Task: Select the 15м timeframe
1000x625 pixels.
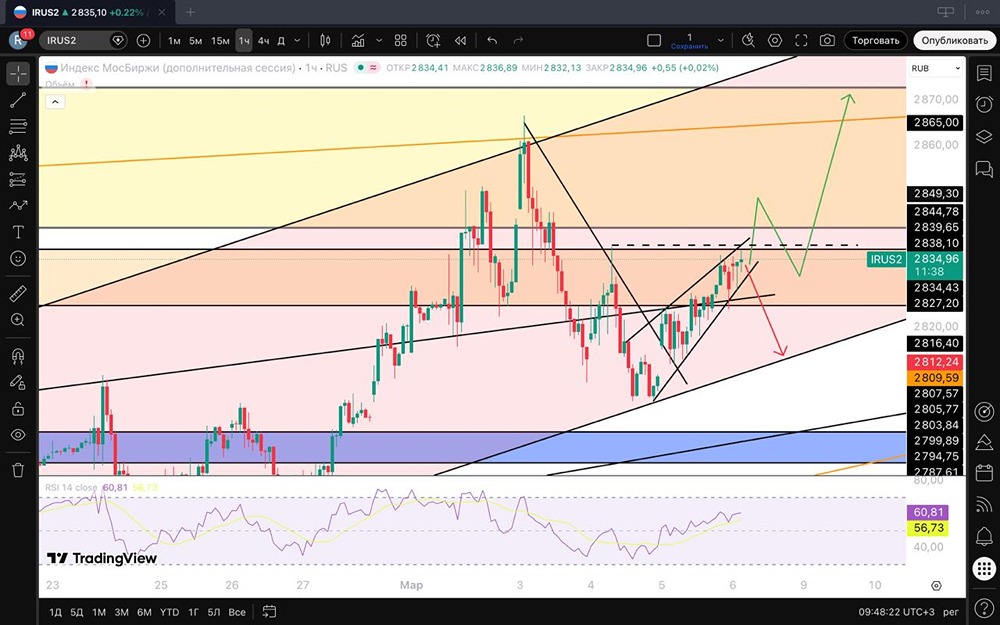Action: [220, 40]
